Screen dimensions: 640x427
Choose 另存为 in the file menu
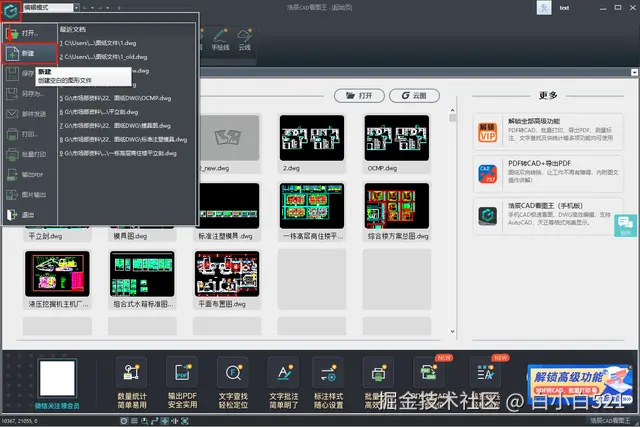tap(30, 94)
